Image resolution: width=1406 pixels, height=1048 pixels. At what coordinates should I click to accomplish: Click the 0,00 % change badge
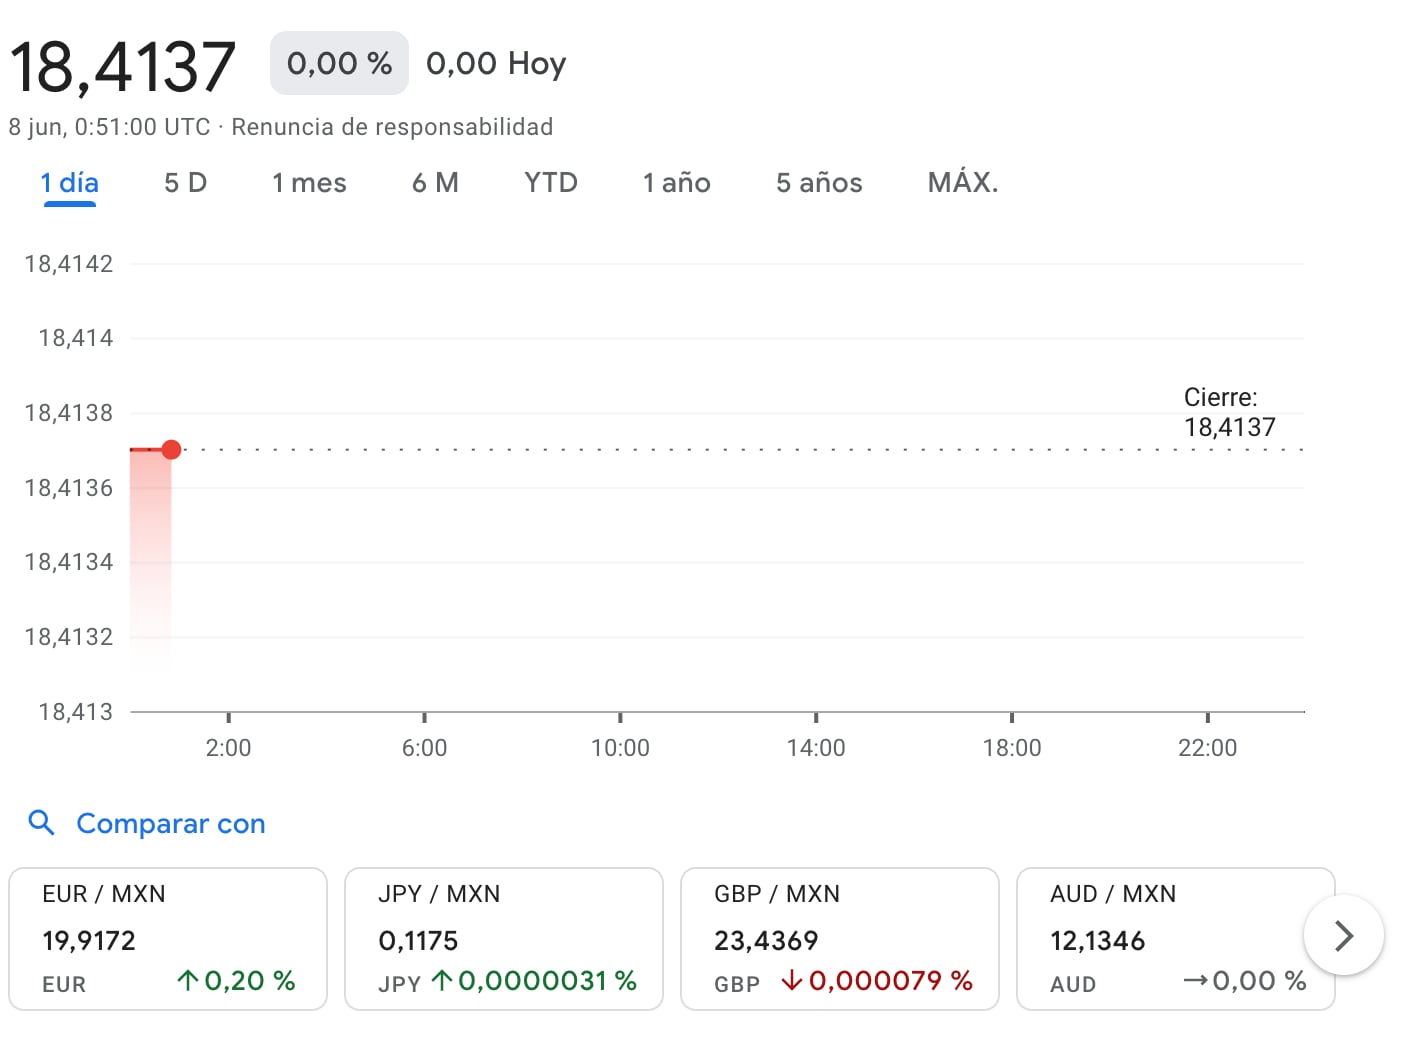339,63
